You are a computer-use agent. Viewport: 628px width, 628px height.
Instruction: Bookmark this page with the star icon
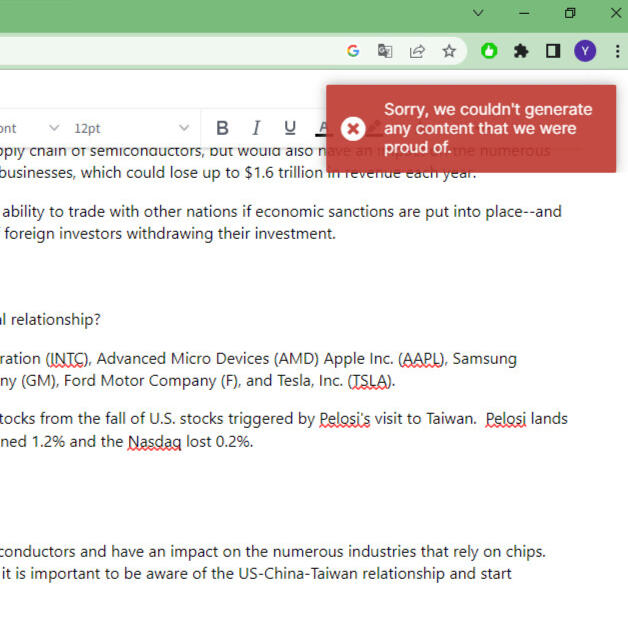pos(449,51)
